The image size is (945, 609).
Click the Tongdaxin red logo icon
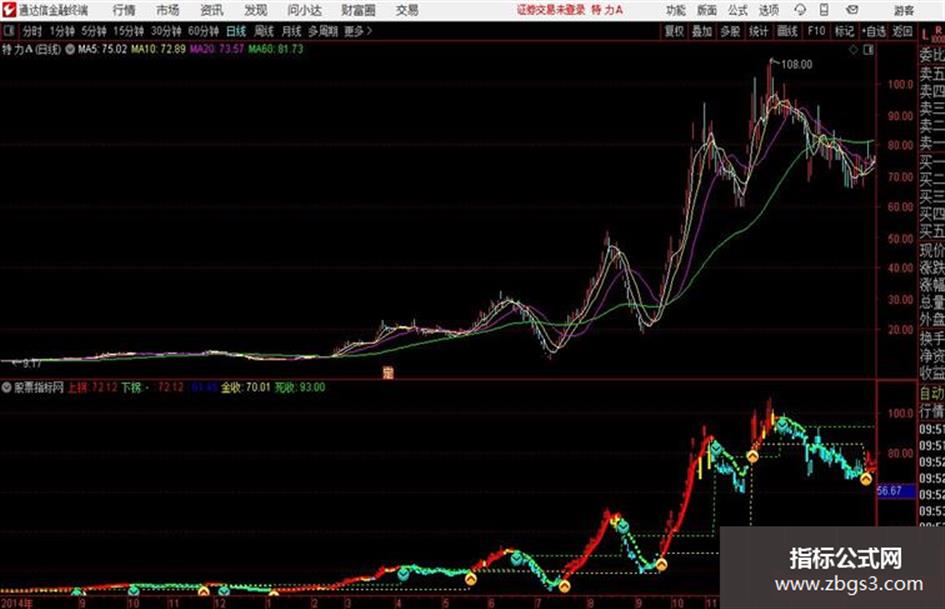pyautogui.click(x=8, y=10)
